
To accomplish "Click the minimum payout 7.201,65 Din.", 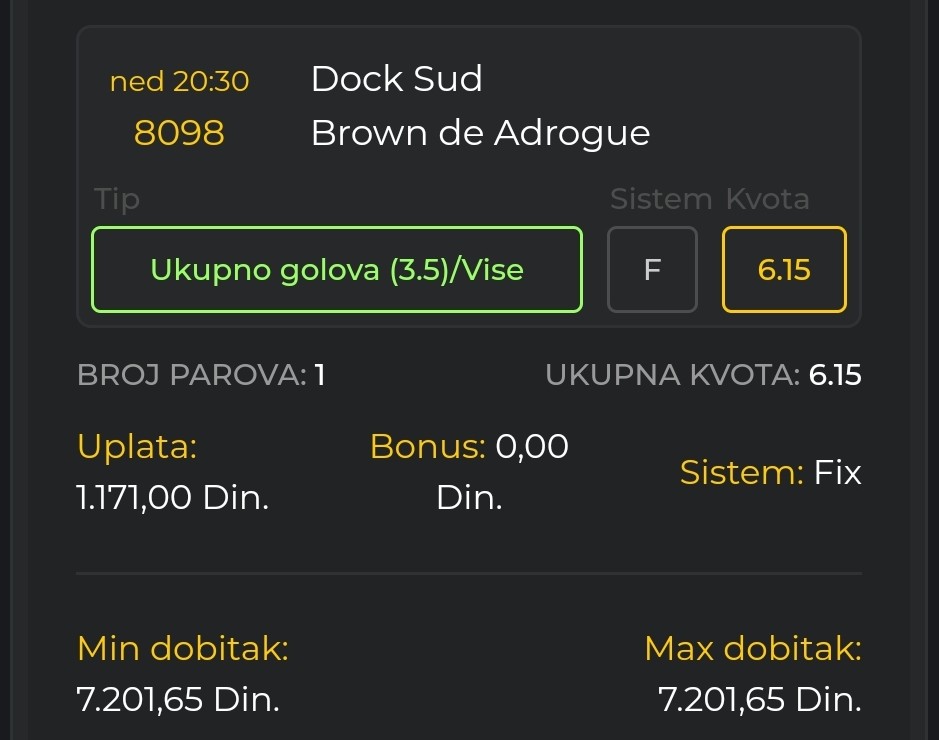I will (x=178, y=699).
